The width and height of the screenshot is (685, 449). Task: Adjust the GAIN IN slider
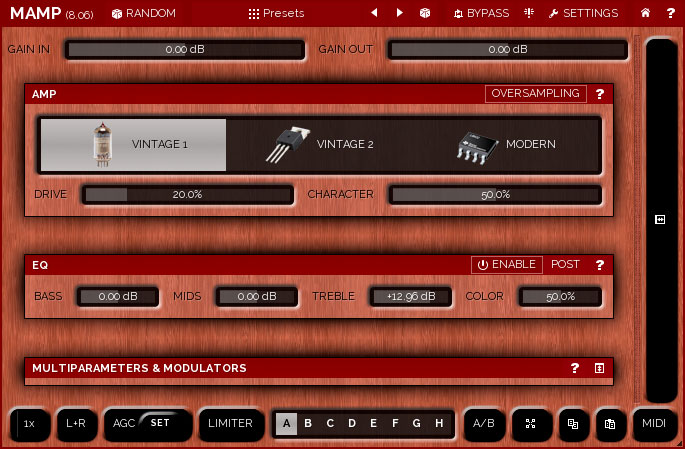[x=185, y=49]
